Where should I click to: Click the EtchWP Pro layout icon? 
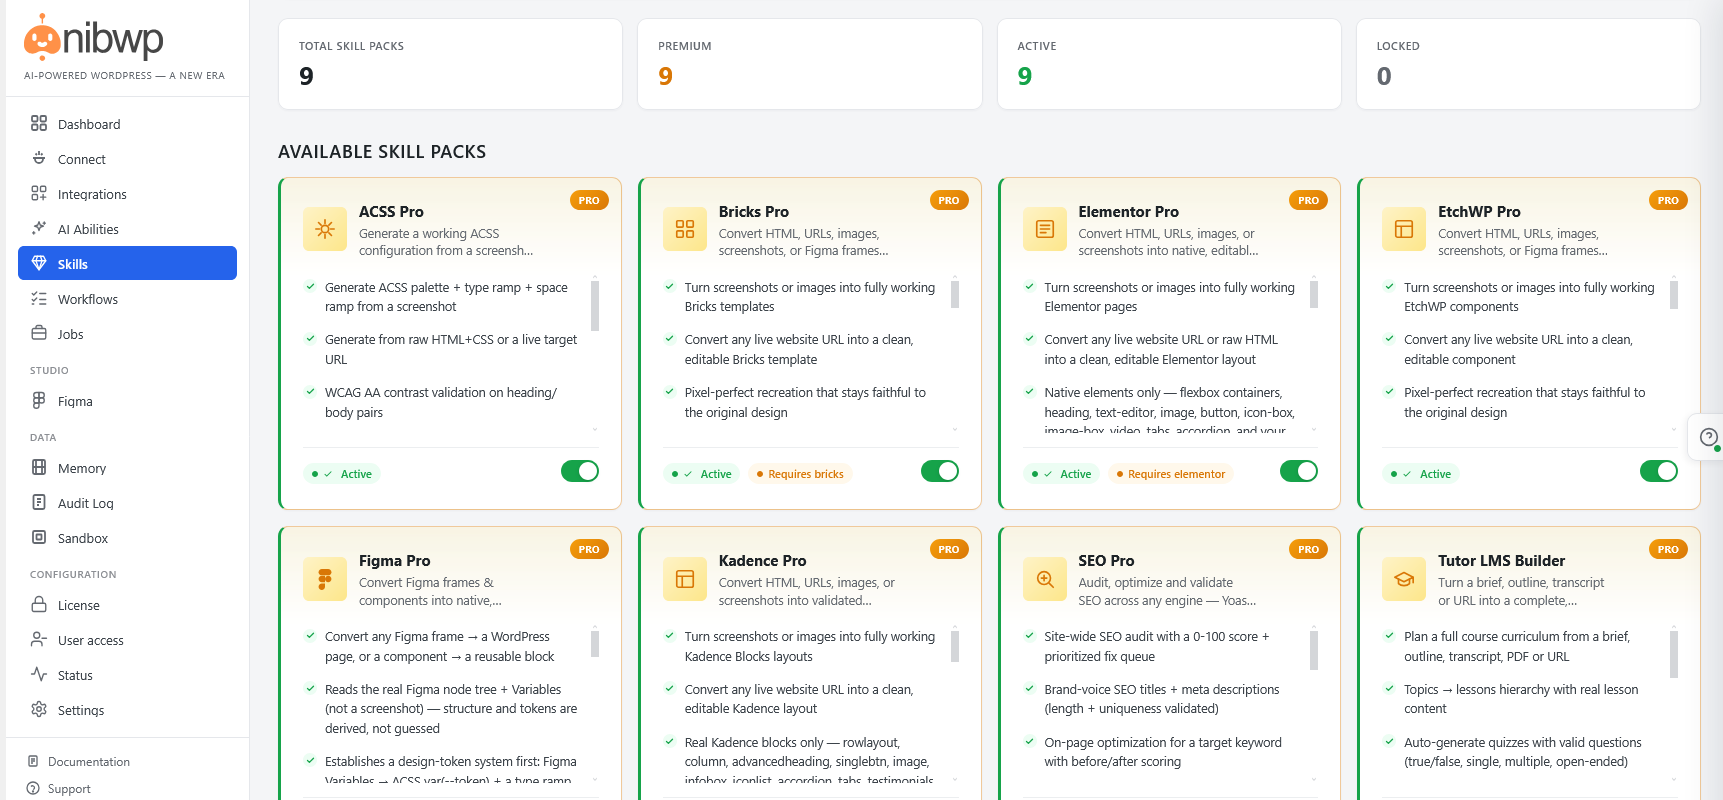pos(1404,229)
